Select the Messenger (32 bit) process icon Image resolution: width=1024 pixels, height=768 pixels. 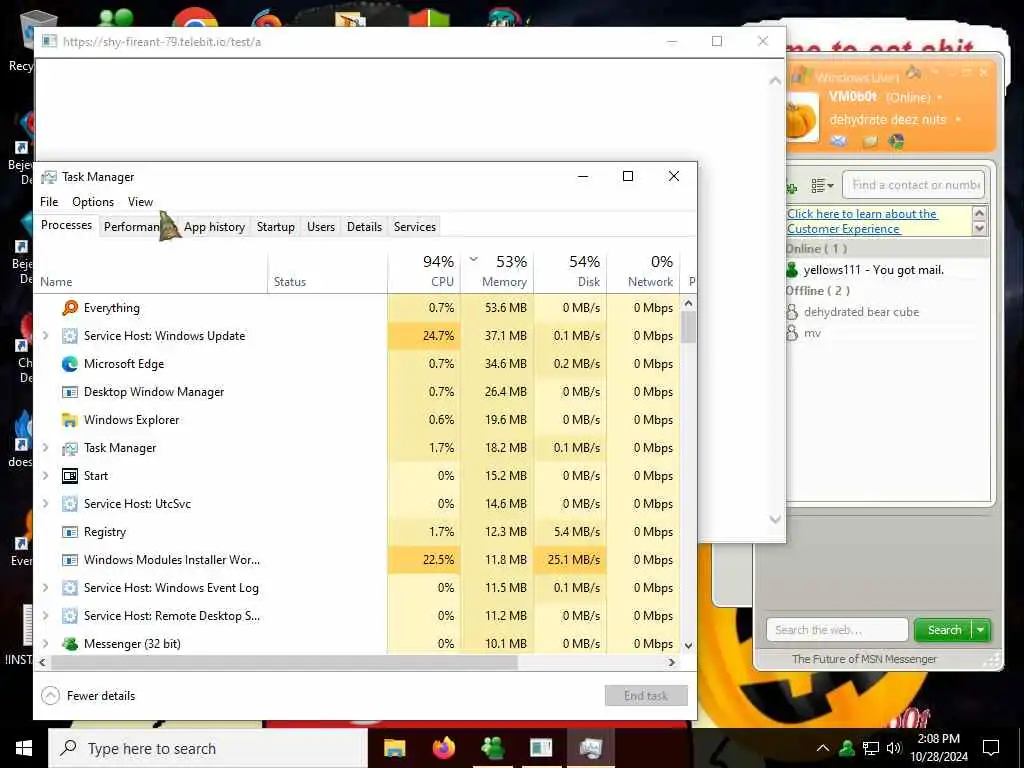(x=70, y=644)
